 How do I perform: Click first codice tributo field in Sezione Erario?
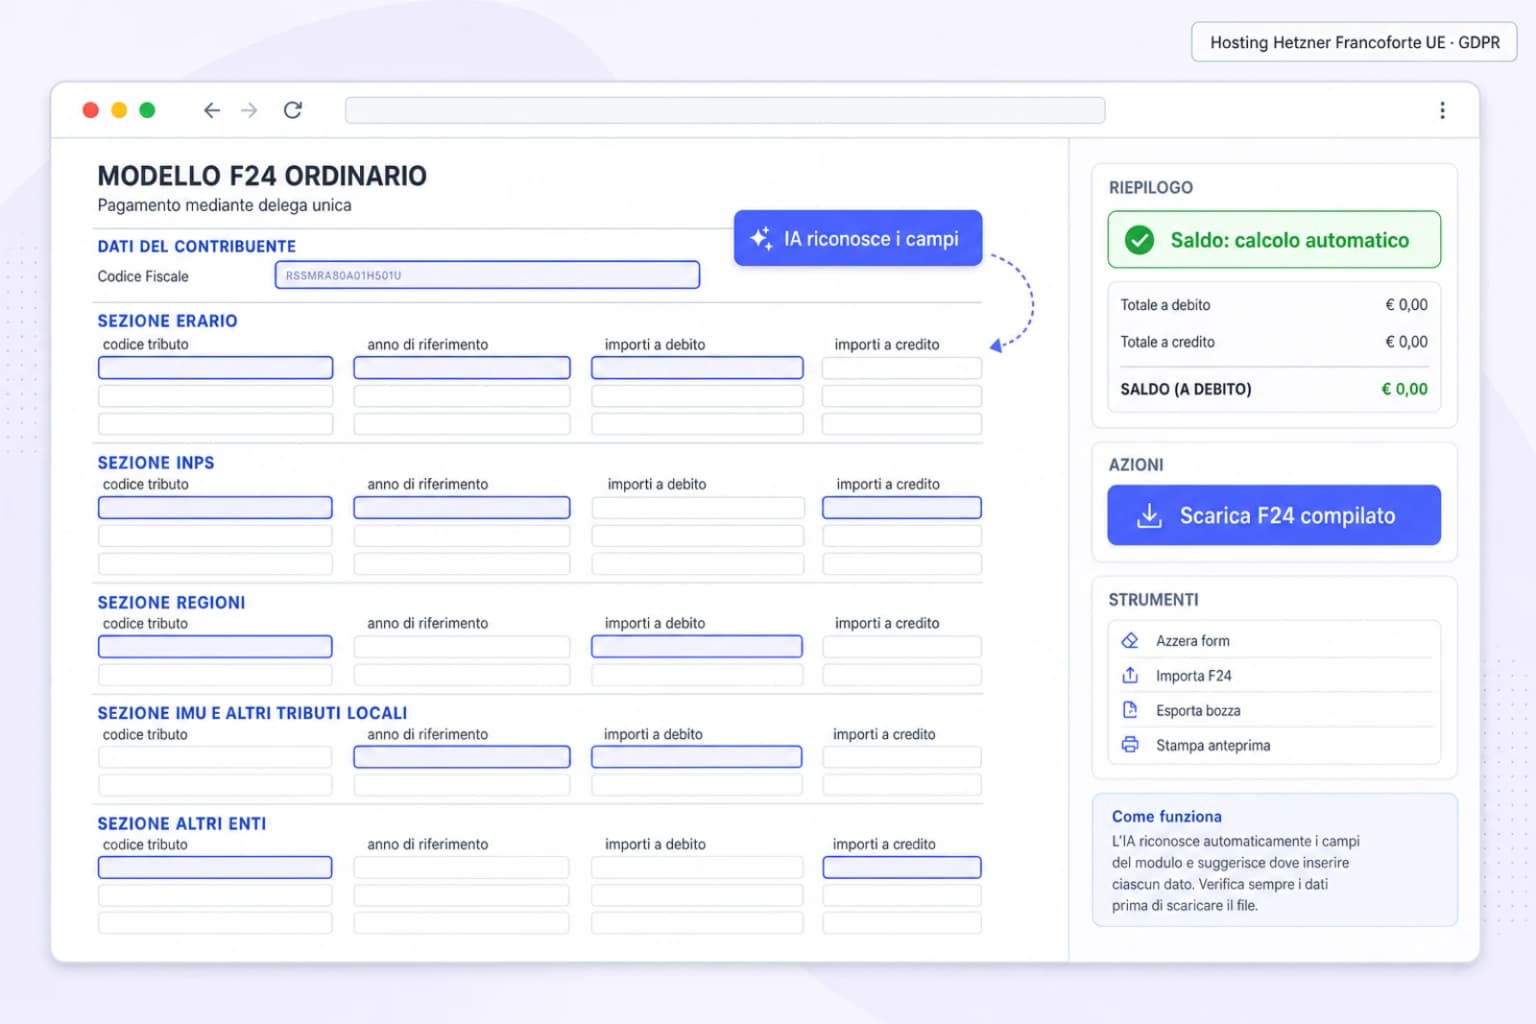(x=215, y=368)
